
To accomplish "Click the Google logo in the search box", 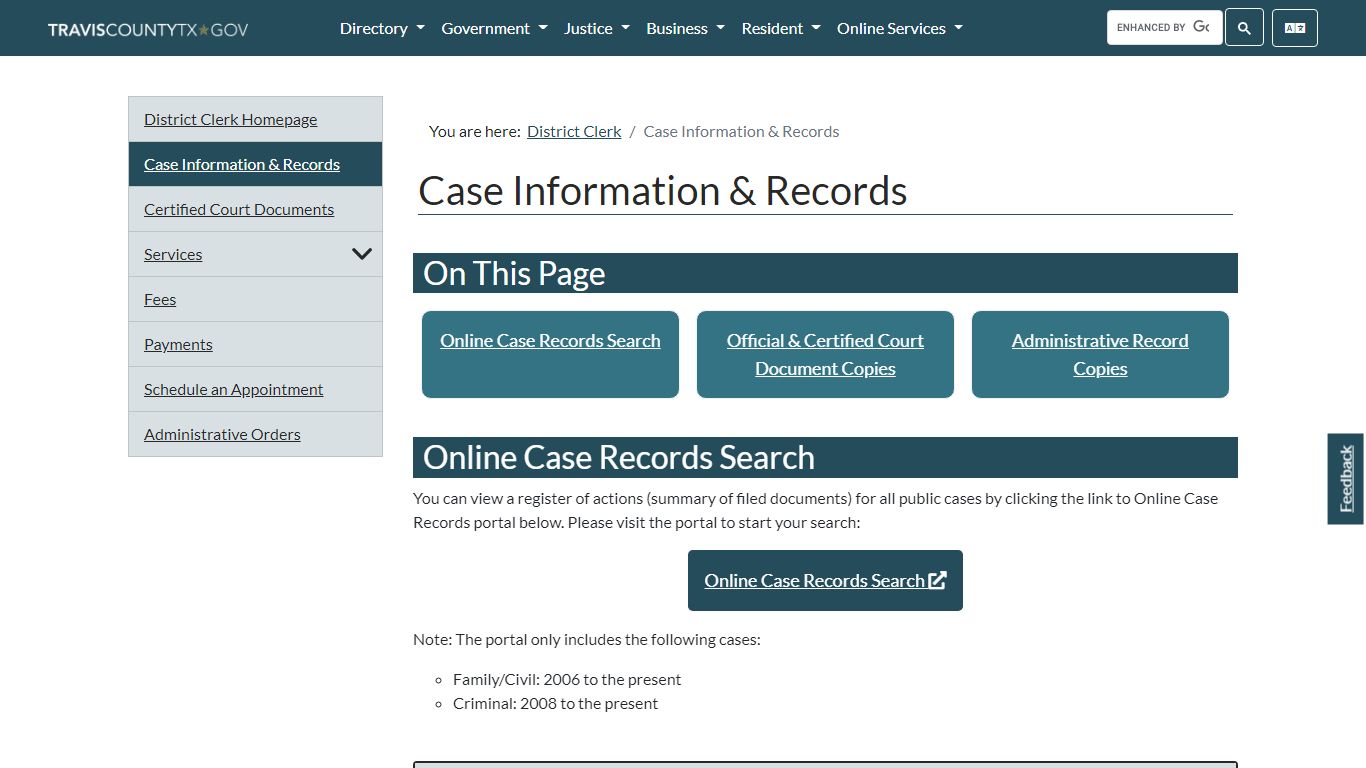I will (x=1200, y=26).
